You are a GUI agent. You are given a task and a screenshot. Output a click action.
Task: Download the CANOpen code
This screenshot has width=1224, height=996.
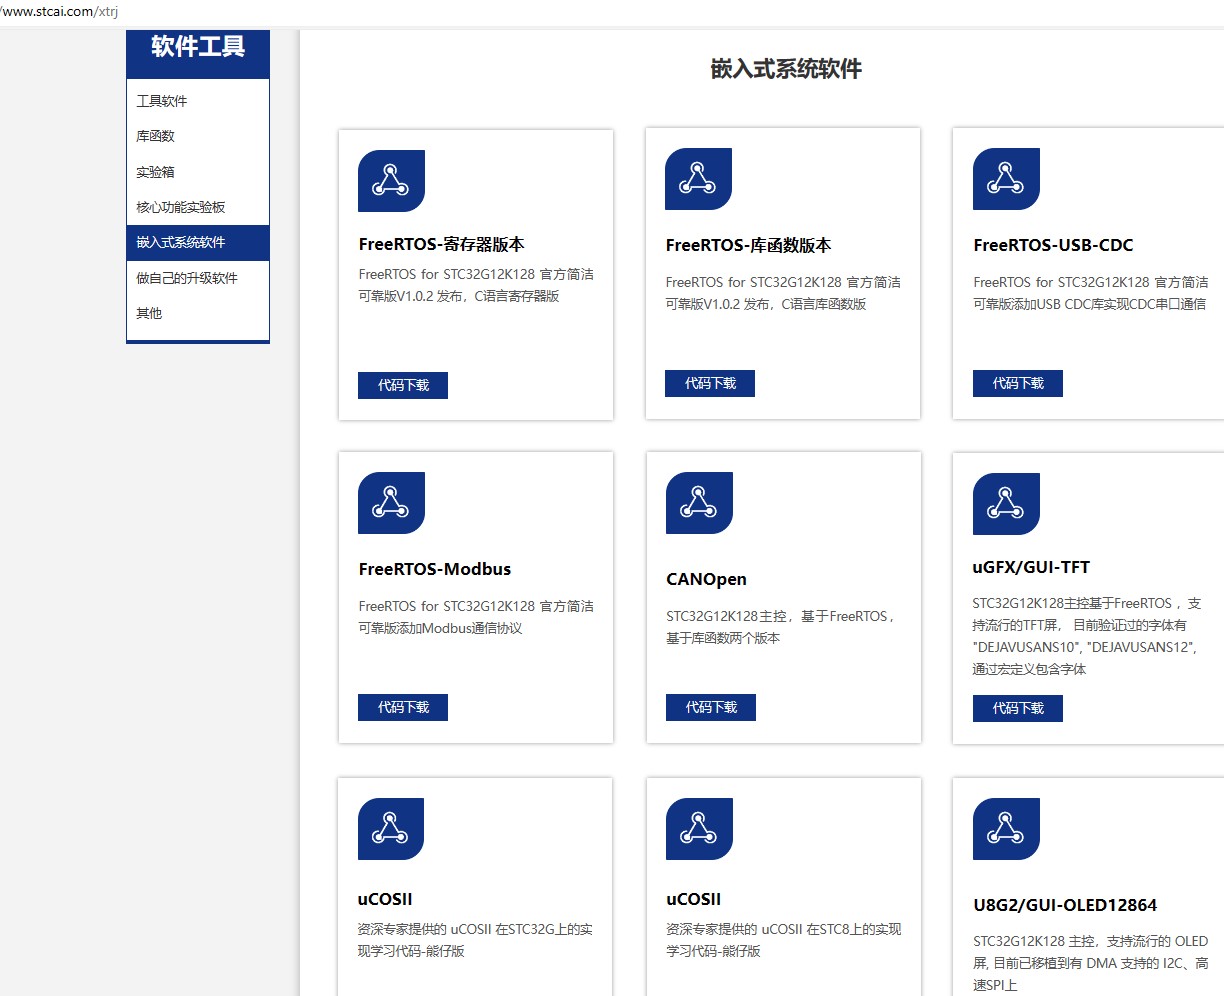[711, 707]
